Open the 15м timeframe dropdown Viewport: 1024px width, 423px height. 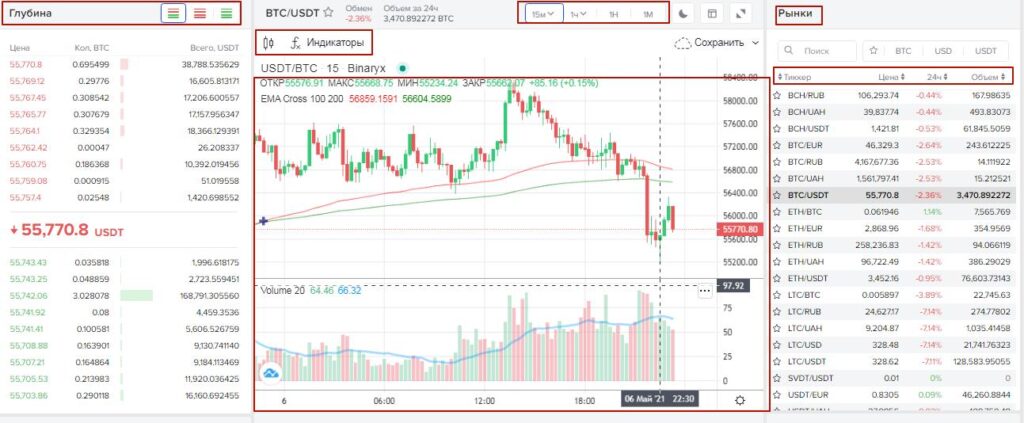point(543,14)
